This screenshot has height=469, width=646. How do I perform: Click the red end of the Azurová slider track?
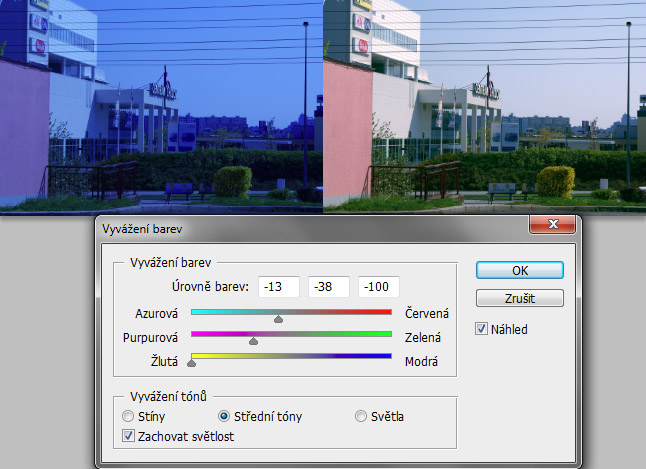(387, 312)
